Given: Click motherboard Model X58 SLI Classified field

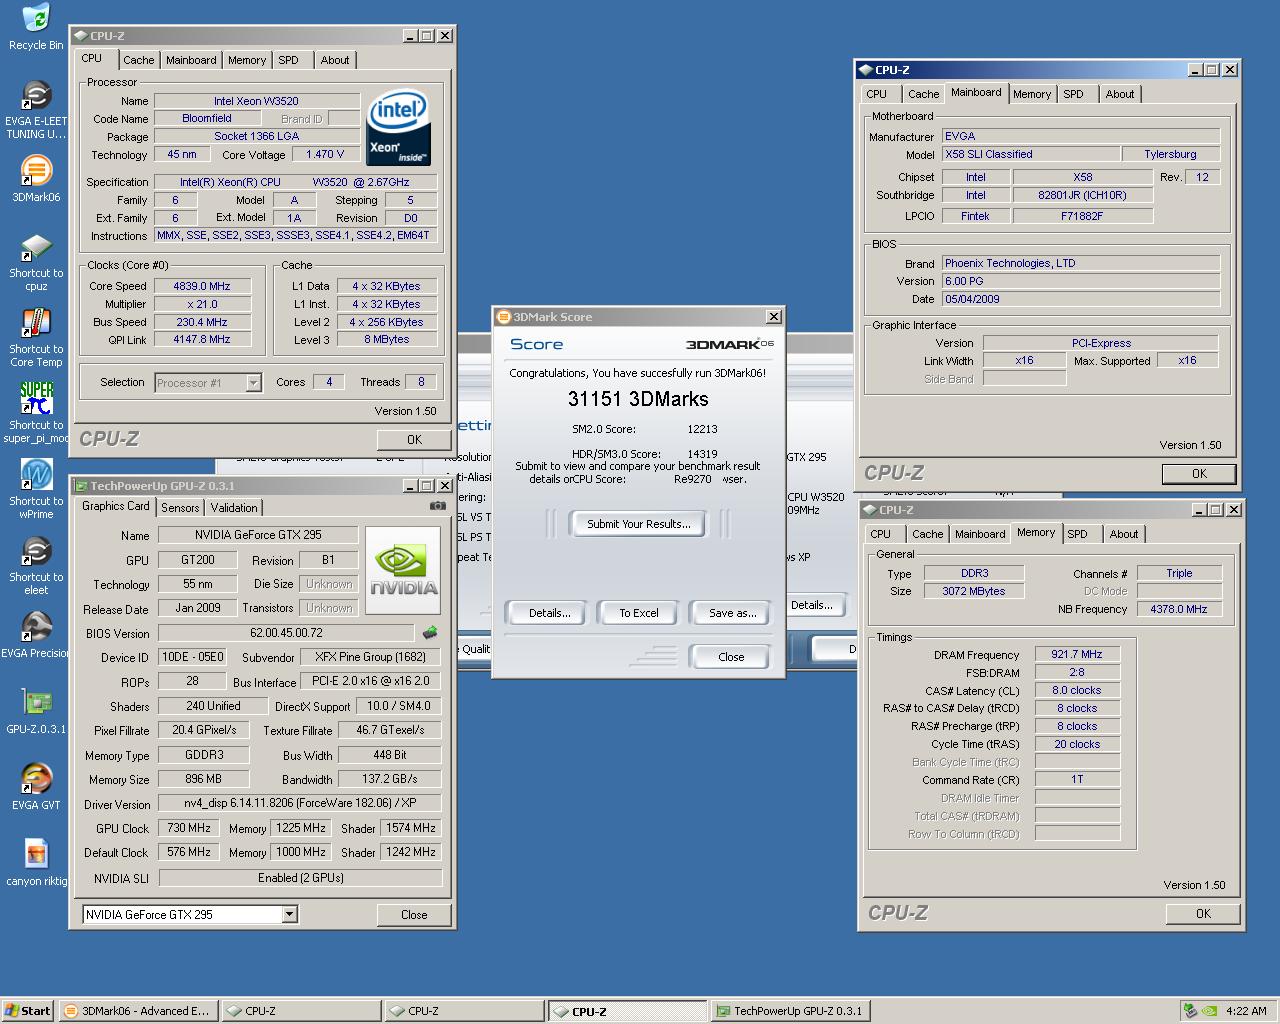Looking at the screenshot, I should tap(1031, 154).
